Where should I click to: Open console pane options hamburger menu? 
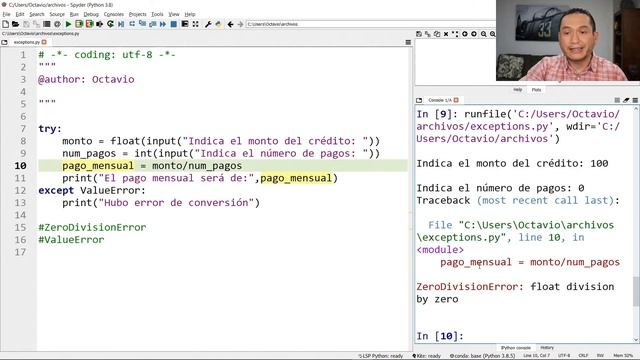coord(635,100)
